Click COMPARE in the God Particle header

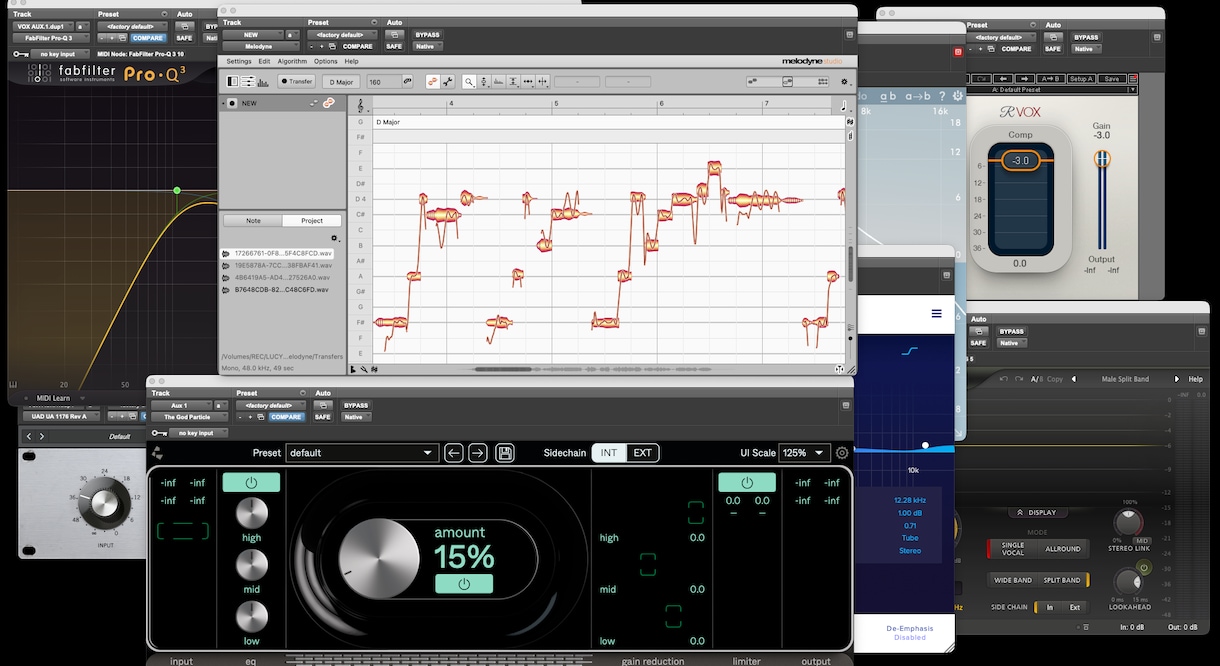click(285, 417)
